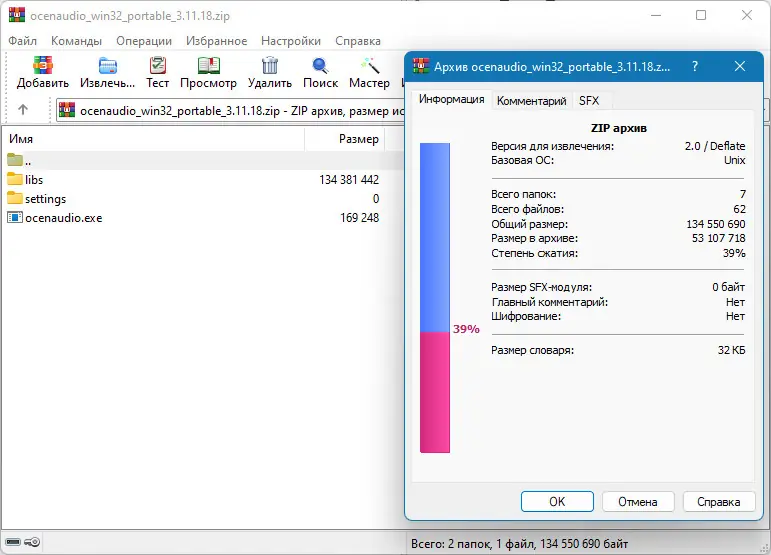Screen dimensions: 771x555
Task: Click the size value 169 248
Action: [359, 218]
